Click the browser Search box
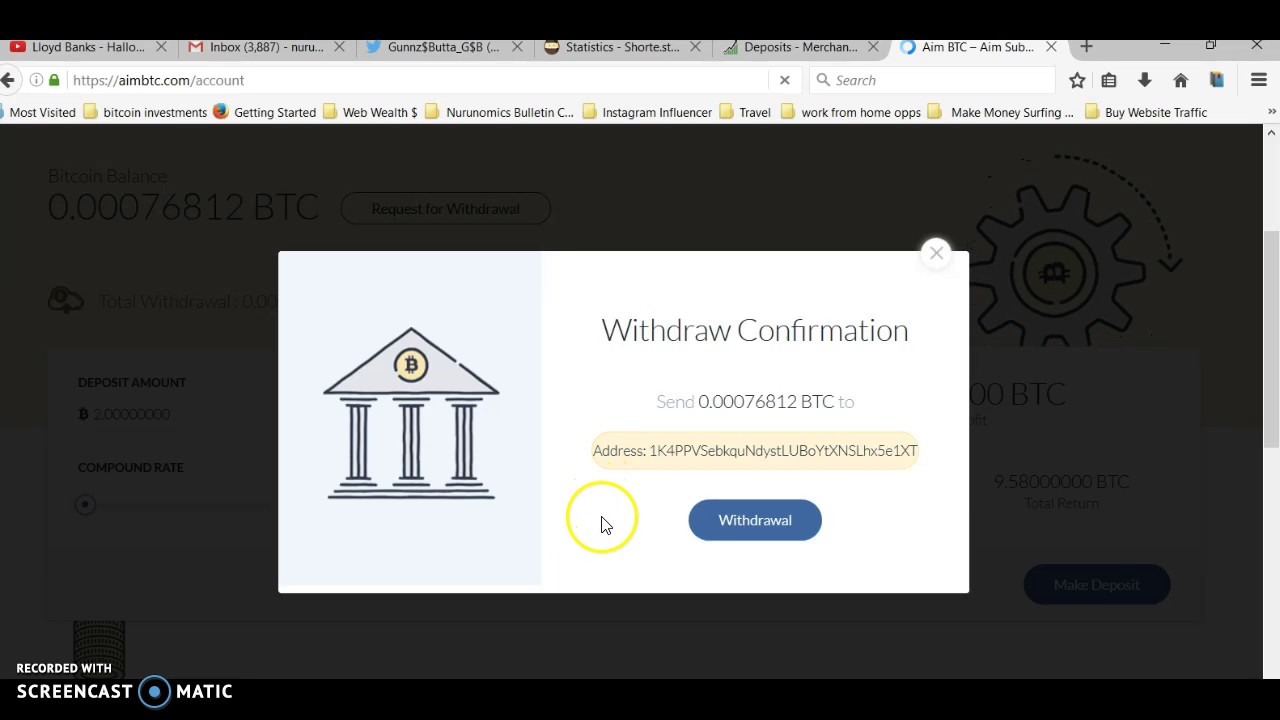The image size is (1280, 720). (x=932, y=80)
